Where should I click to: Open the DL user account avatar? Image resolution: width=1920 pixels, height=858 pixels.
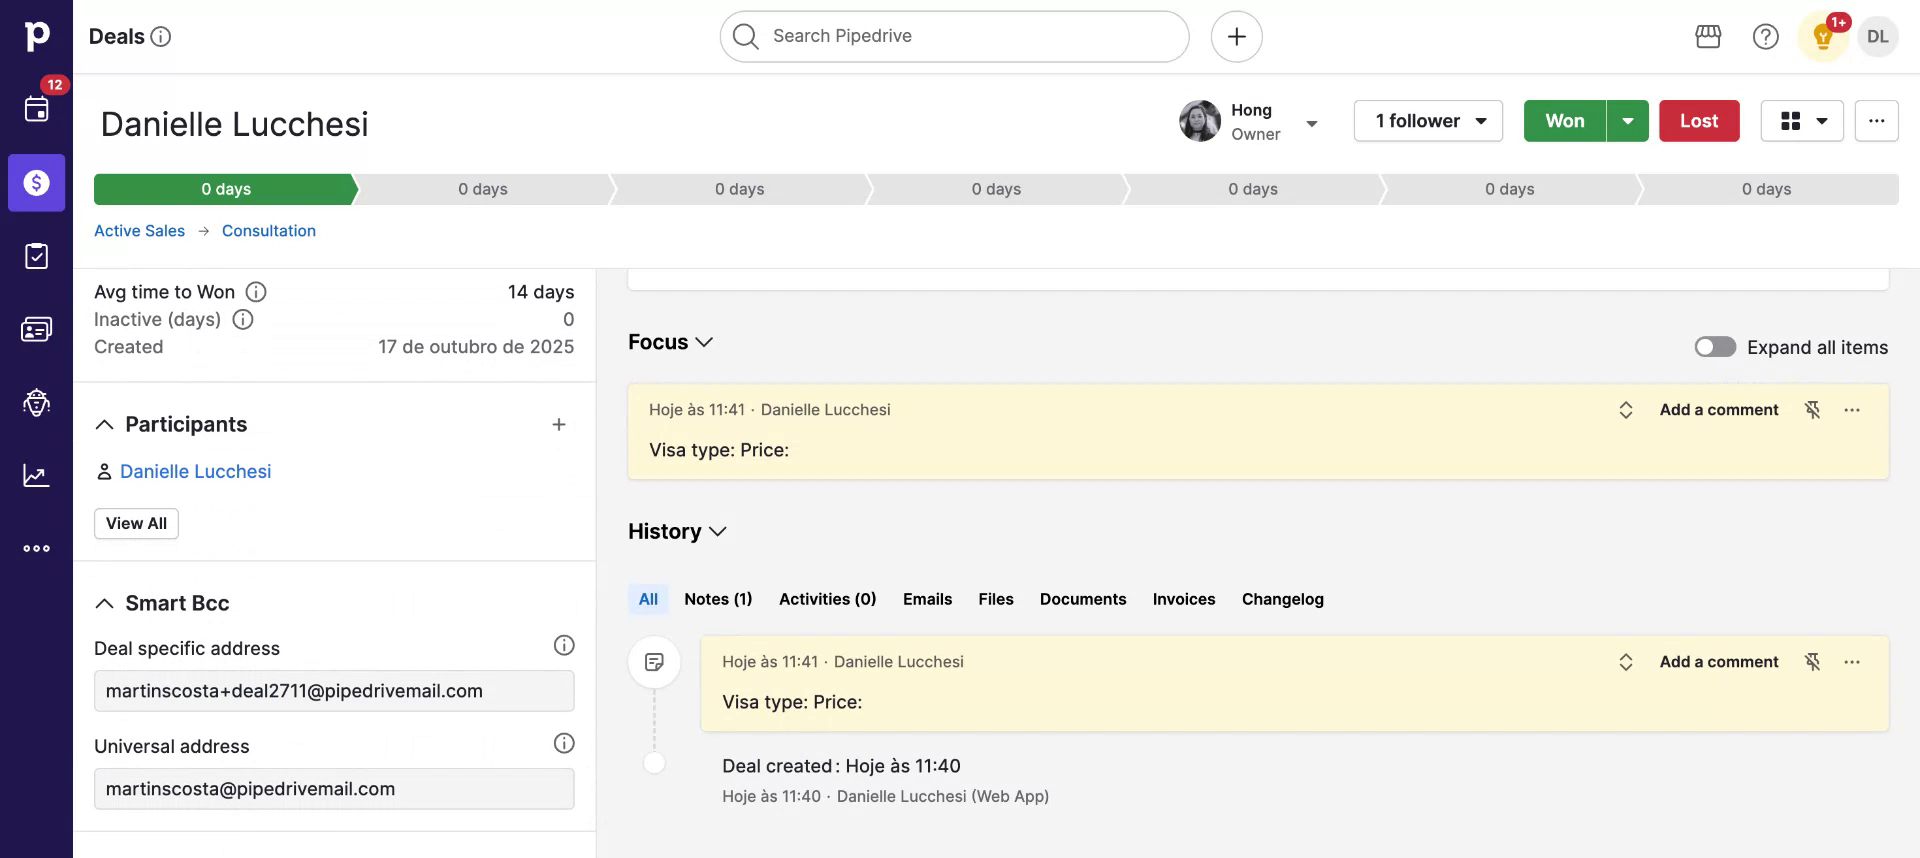pos(1877,37)
